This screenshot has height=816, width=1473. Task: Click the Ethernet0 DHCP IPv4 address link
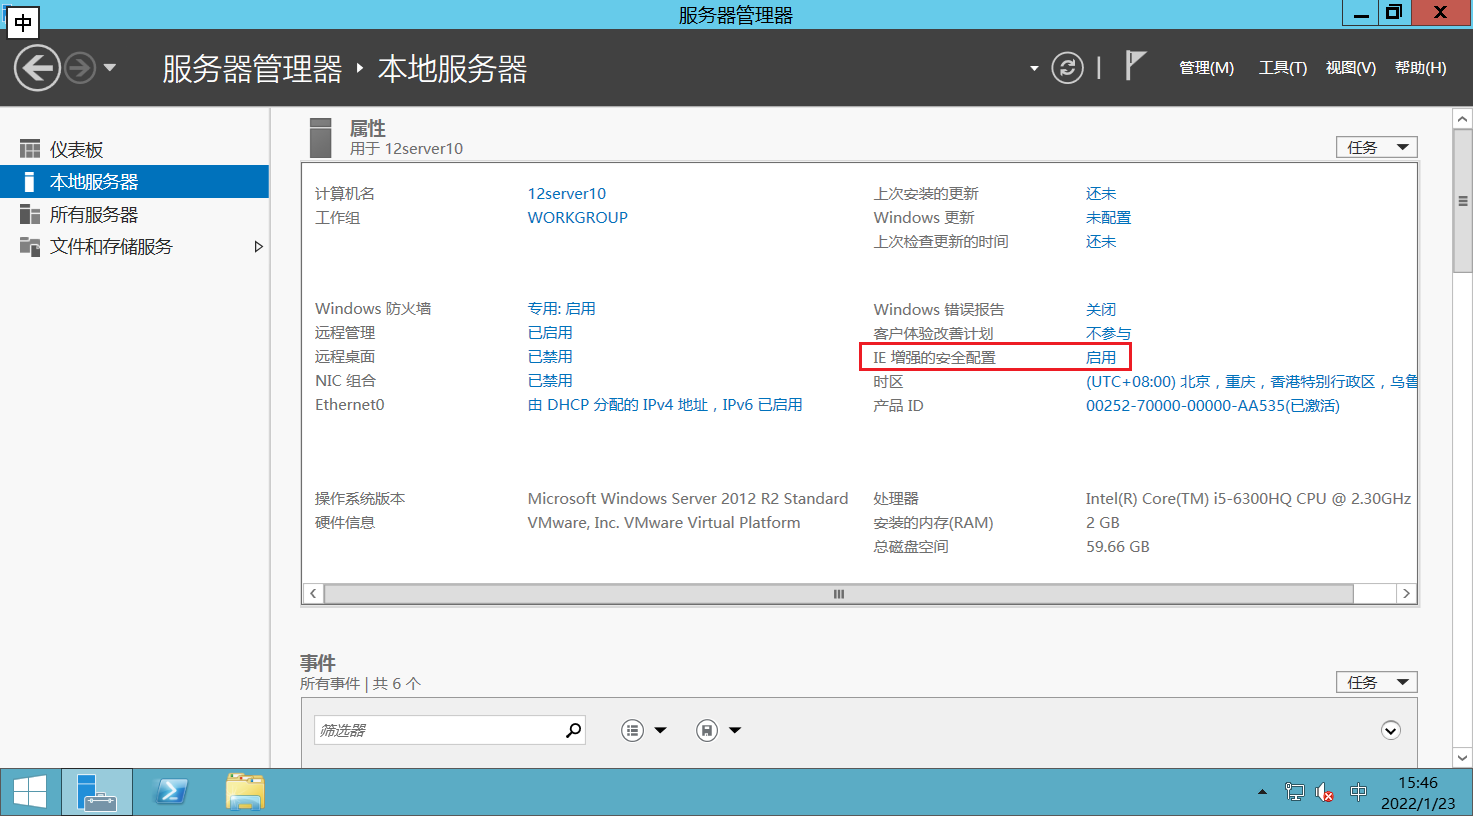(665, 405)
